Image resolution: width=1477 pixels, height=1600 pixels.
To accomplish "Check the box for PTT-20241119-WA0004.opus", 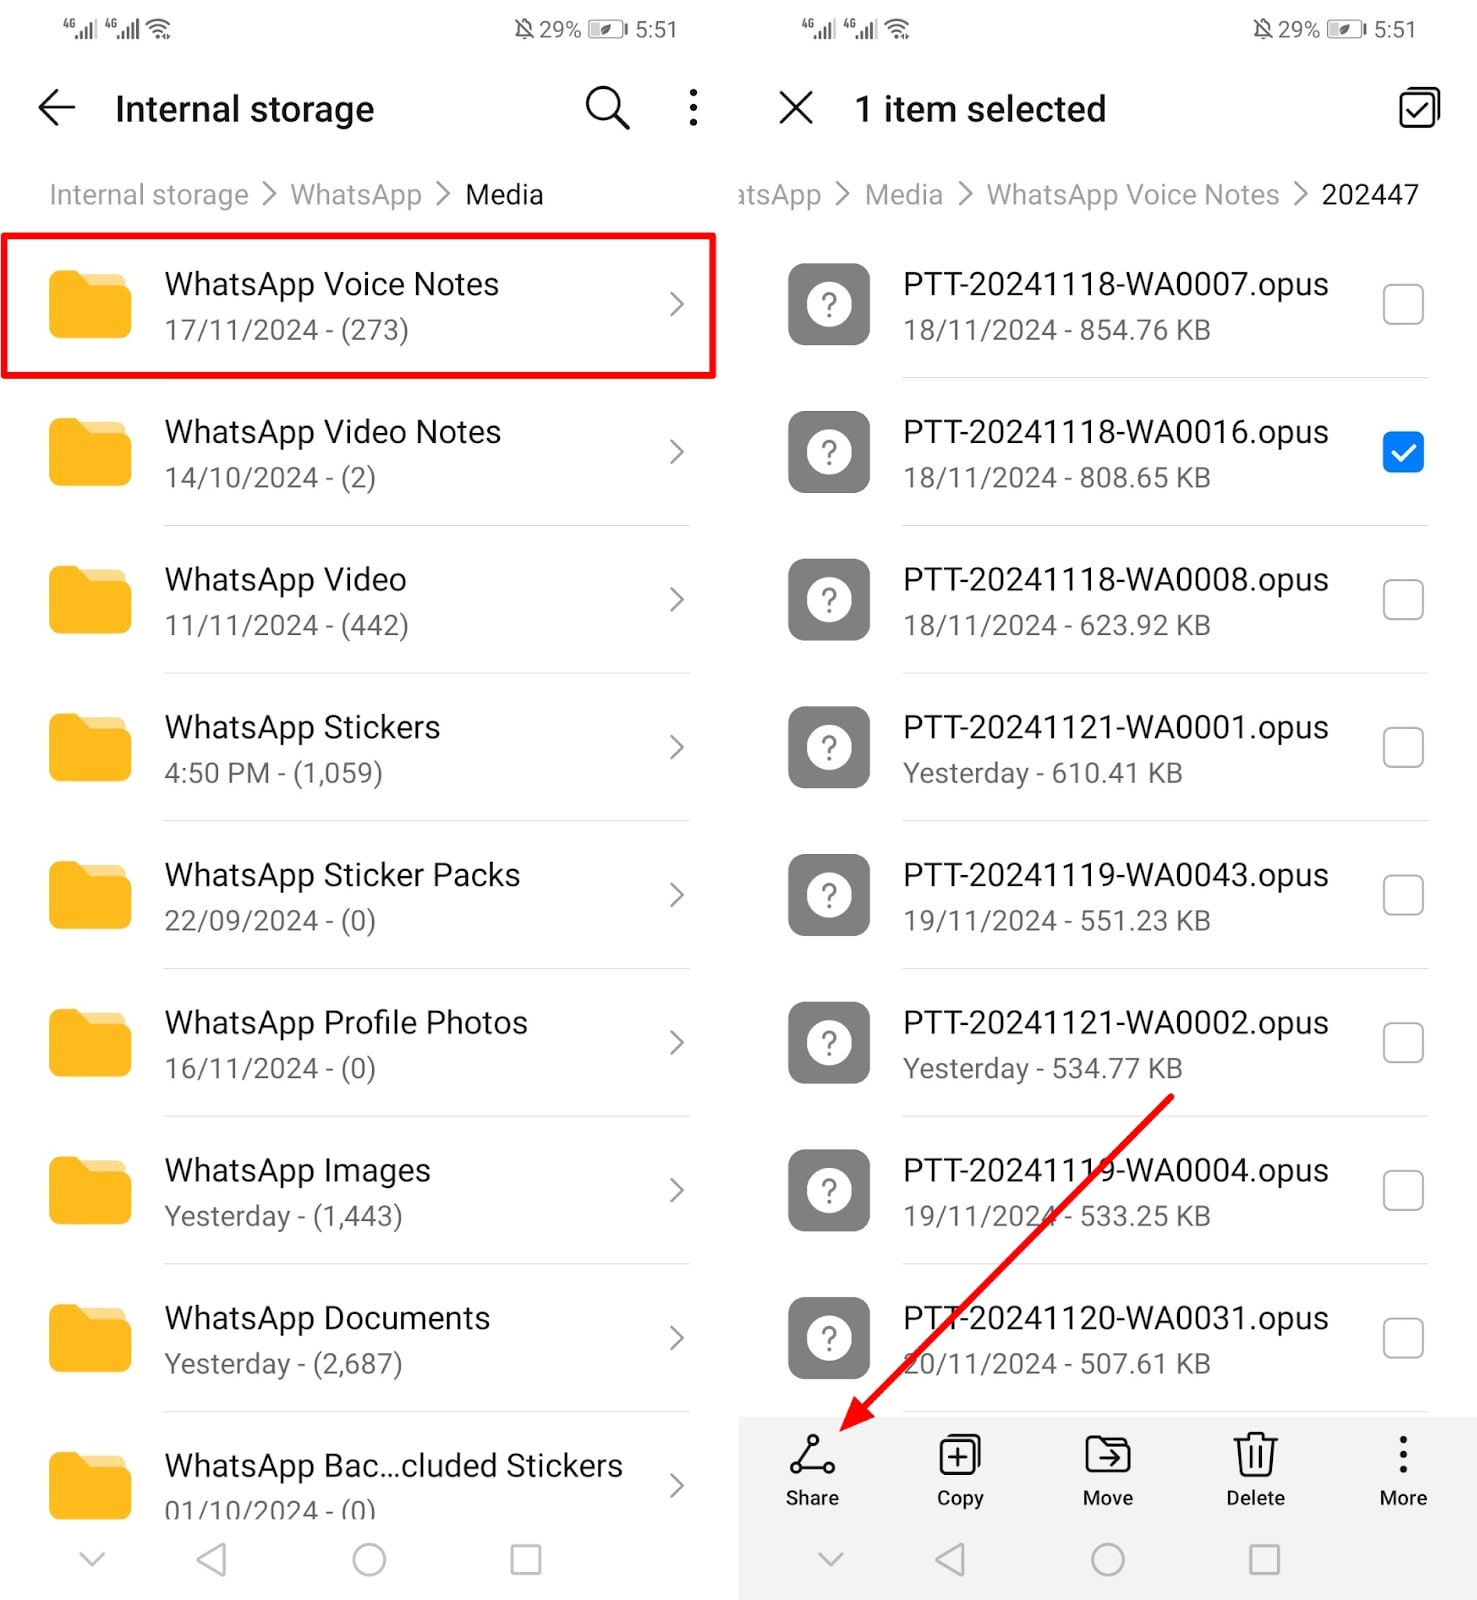I will pyautogui.click(x=1403, y=1190).
